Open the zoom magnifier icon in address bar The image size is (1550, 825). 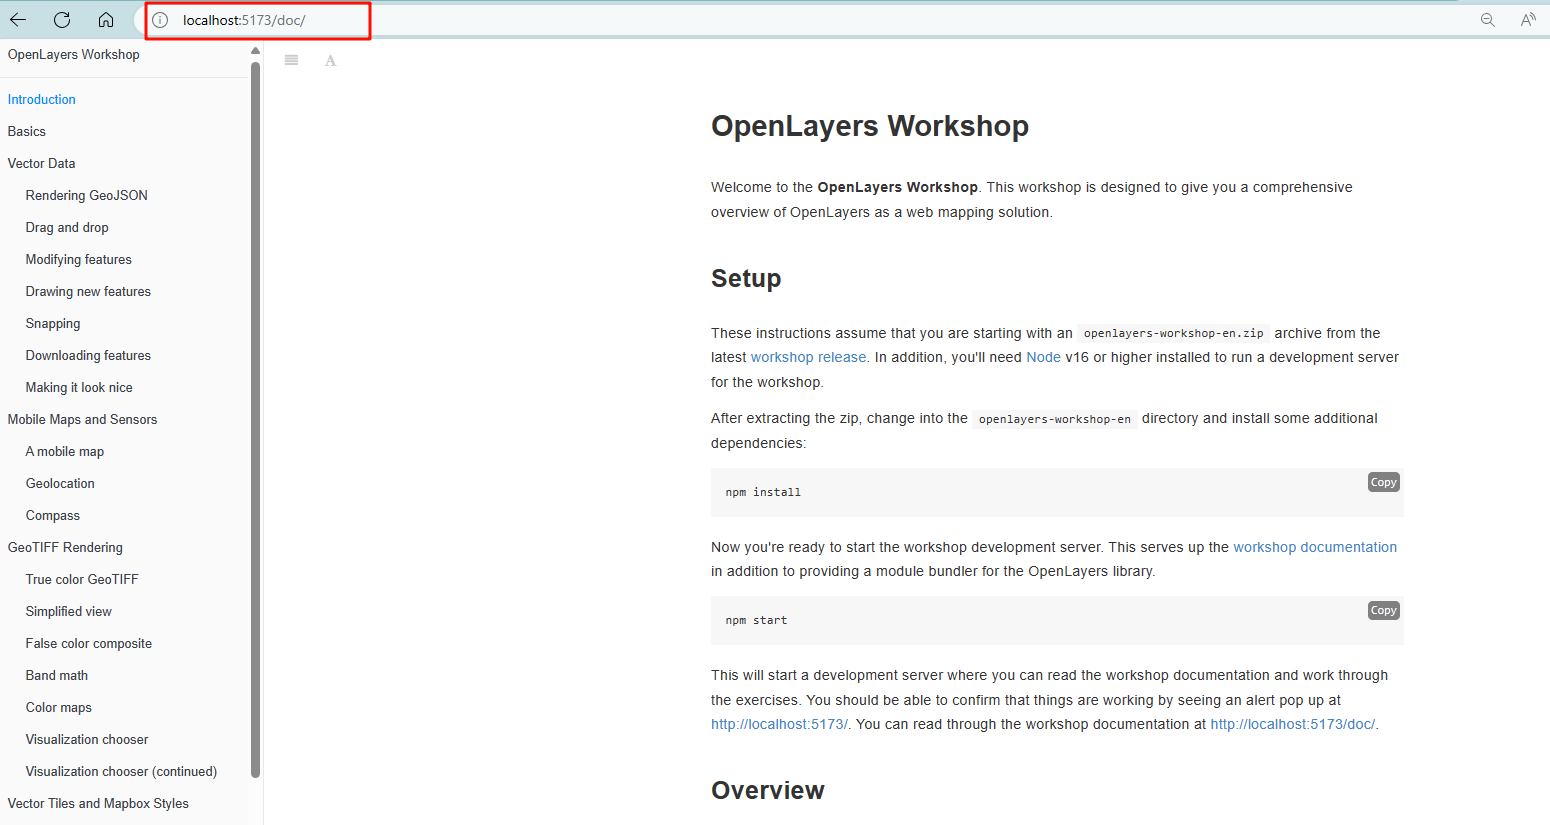1488,20
